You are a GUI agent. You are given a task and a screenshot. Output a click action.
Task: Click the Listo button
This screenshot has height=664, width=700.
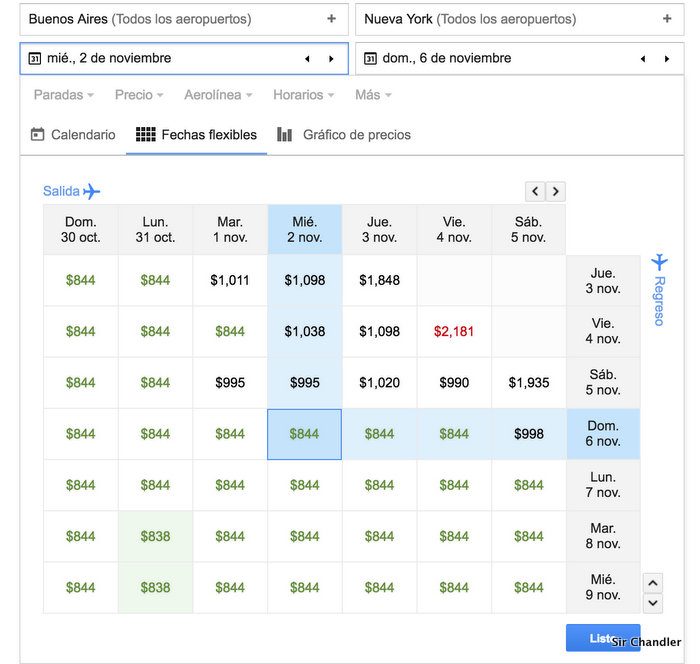(x=603, y=638)
